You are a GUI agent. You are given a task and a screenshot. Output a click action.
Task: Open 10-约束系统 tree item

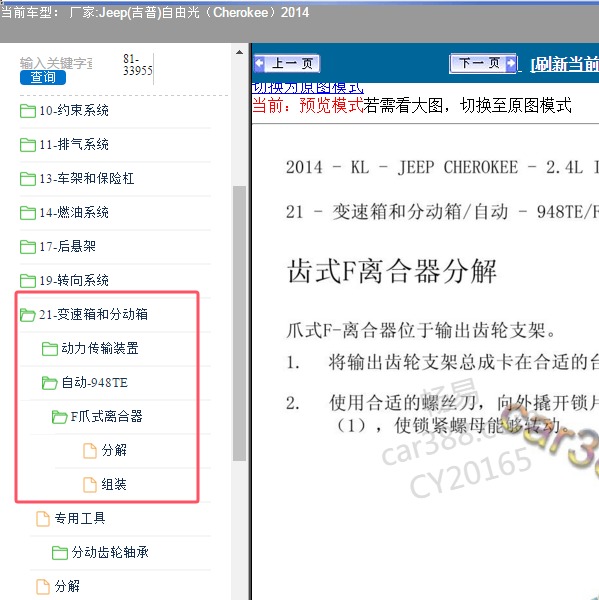click(74, 111)
